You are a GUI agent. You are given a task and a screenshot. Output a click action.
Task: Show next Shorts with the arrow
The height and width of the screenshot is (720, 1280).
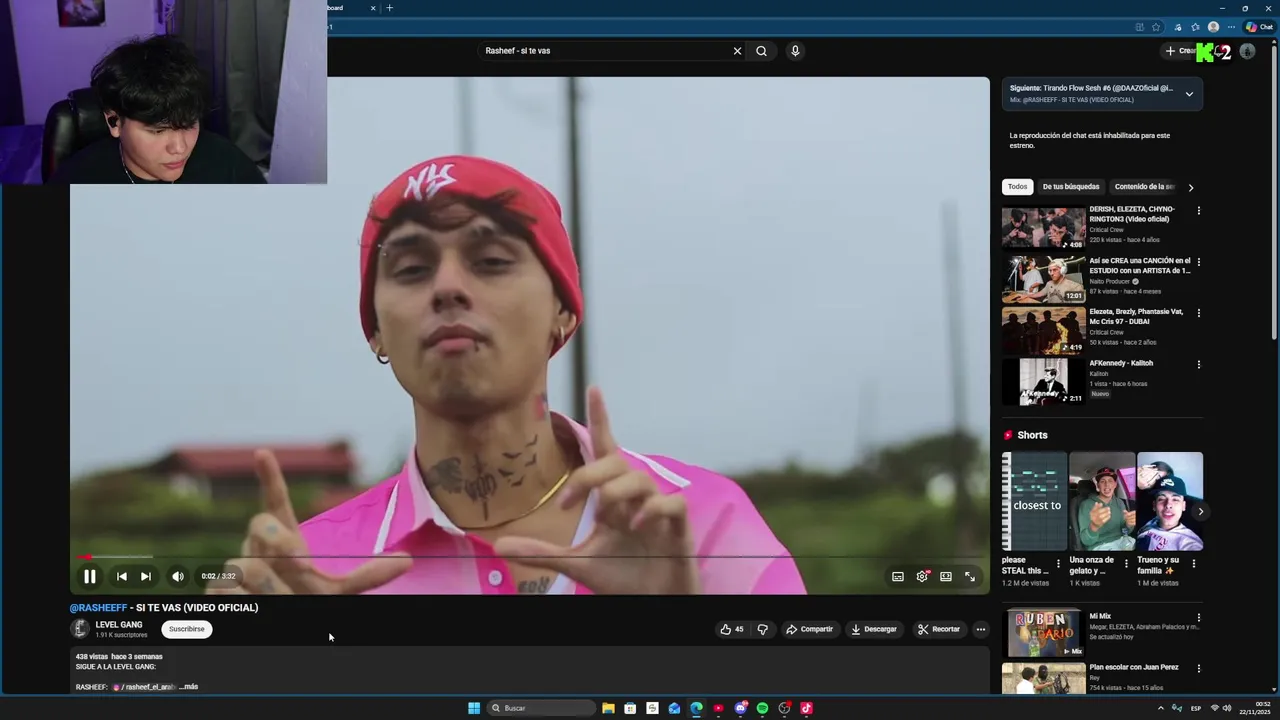click(x=1200, y=512)
